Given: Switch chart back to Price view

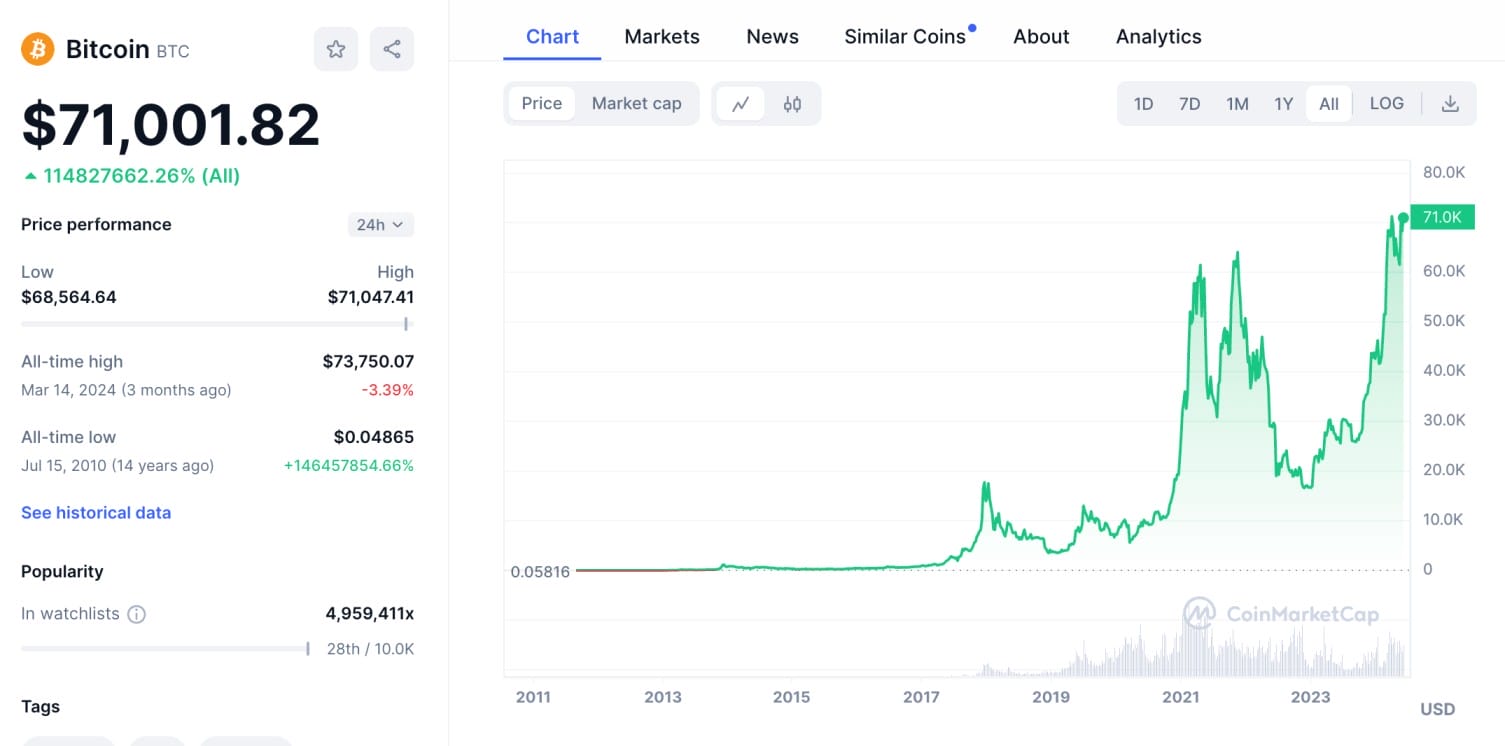Looking at the screenshot, I should tap(541, 103).
